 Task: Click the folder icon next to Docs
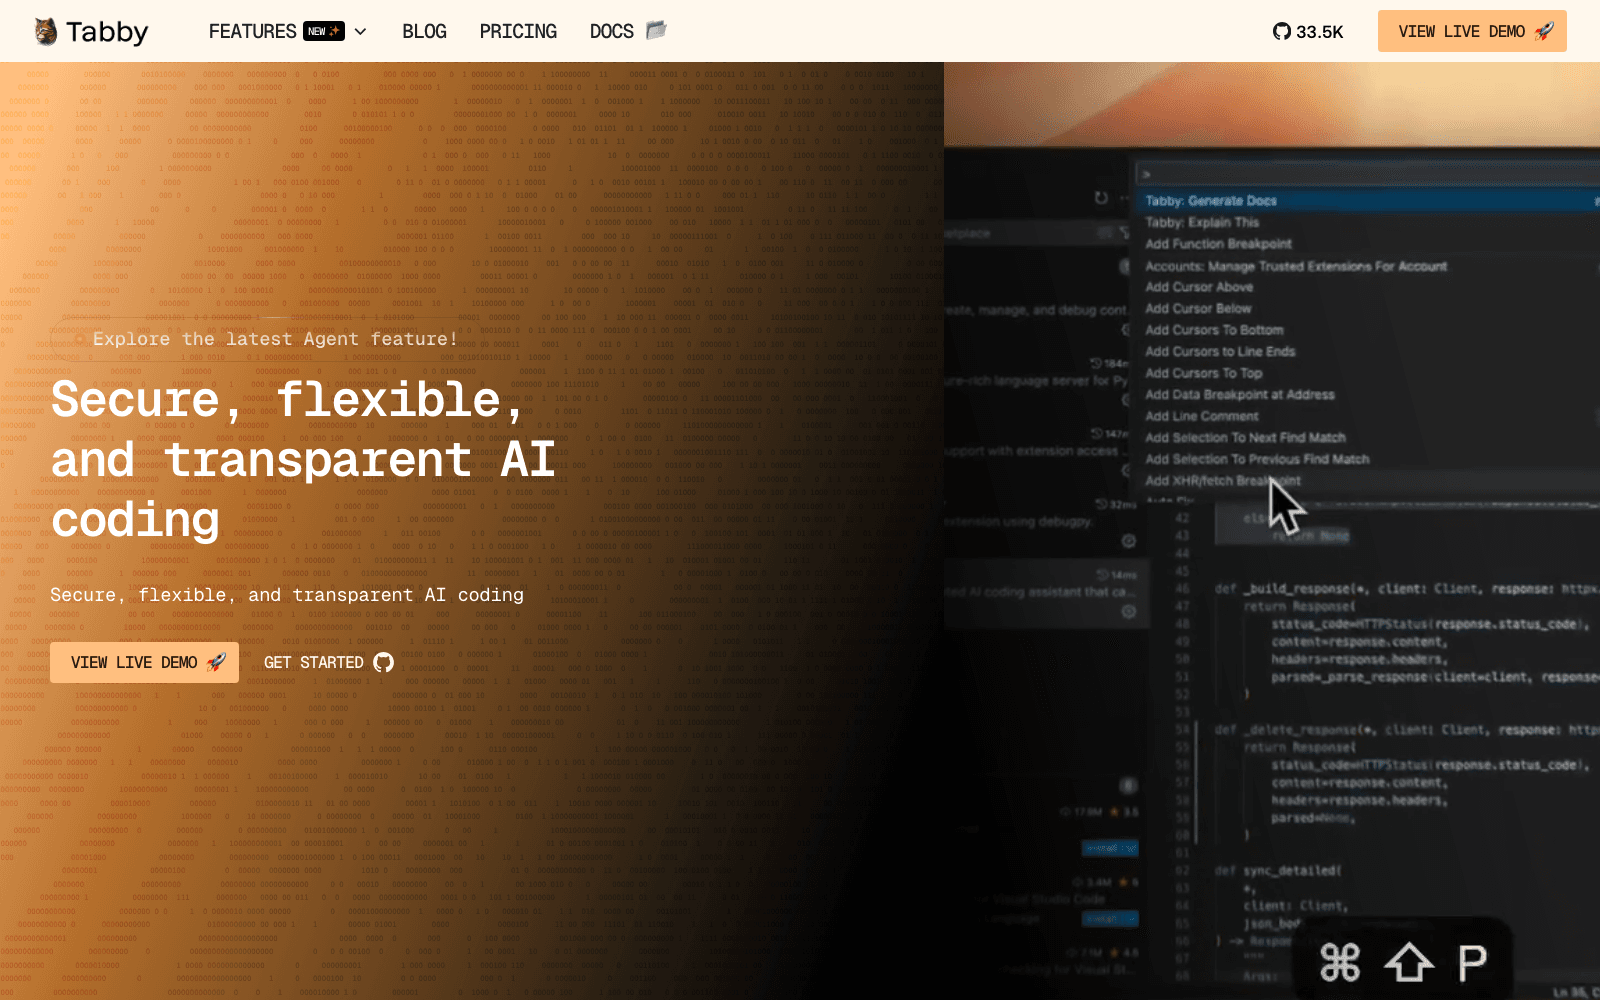[656, 30]
